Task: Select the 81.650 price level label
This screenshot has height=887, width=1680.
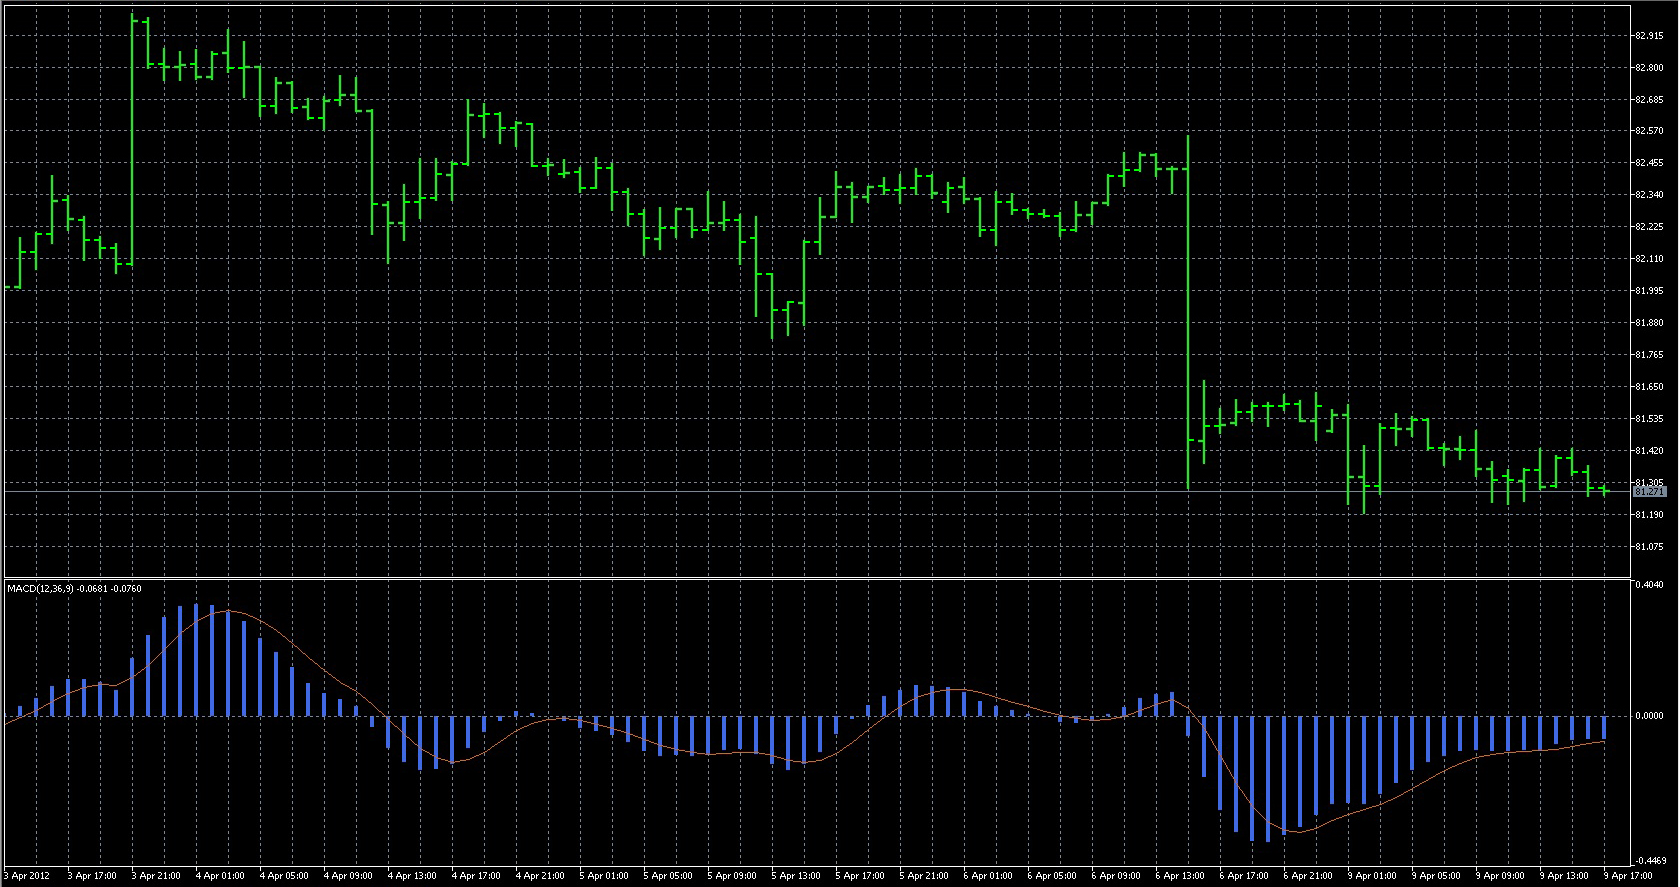Action: (1649, 387)
